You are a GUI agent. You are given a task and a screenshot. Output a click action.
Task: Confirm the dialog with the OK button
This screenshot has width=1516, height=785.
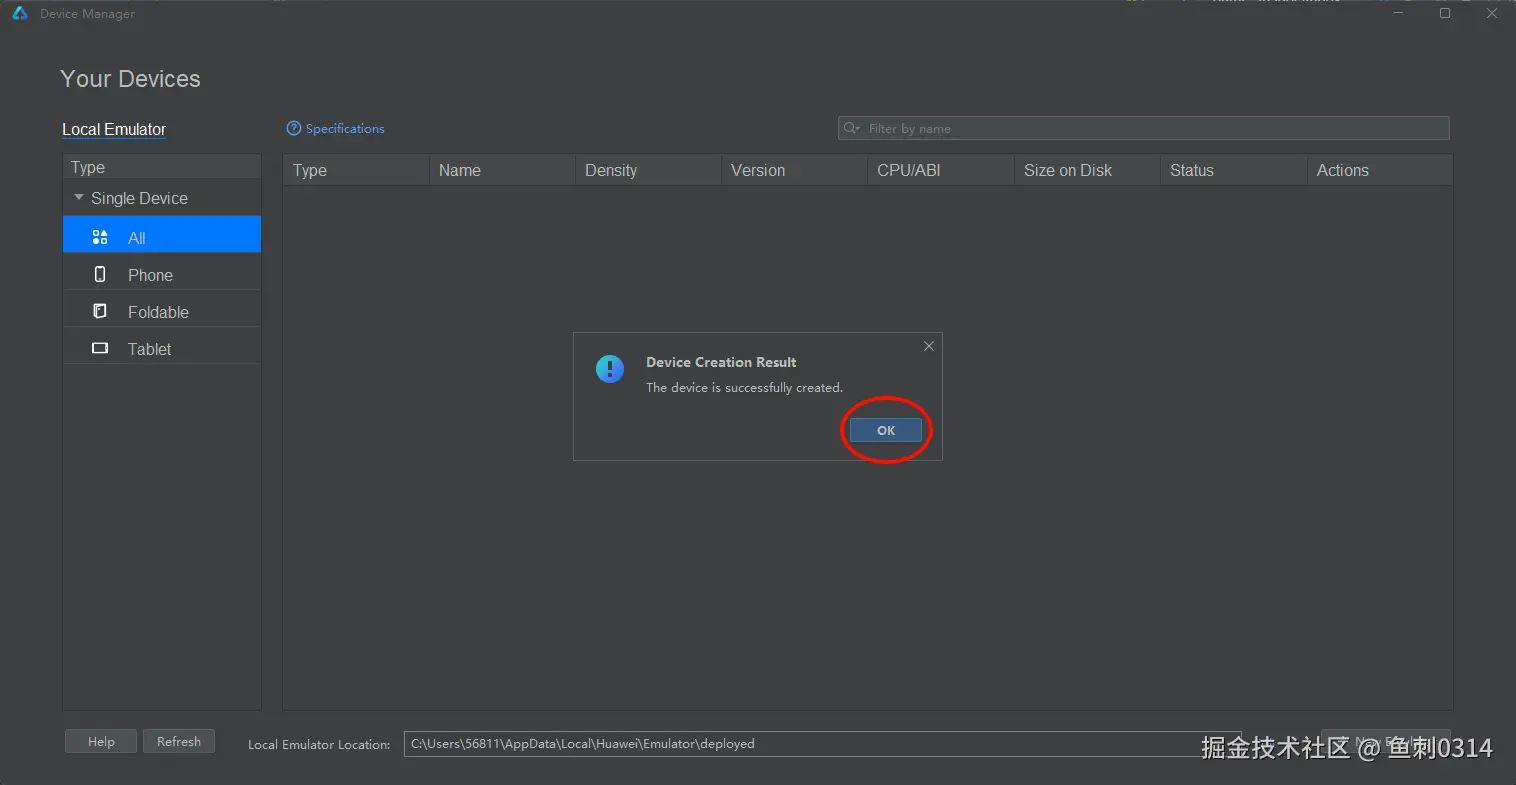886,430
